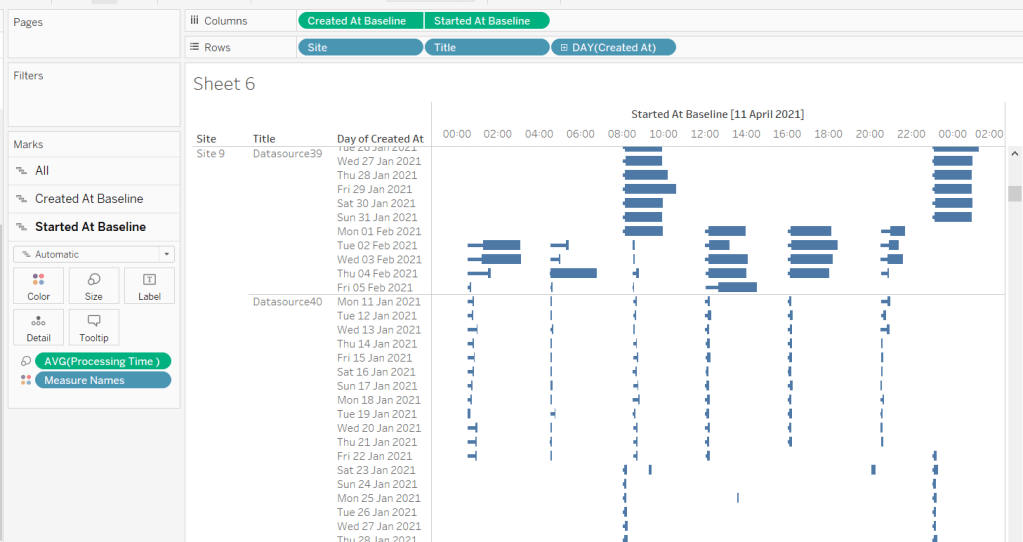Click the size icon beside AVG(Processing Time)
Viewport: 1023px width, 542px height.
click(x=25, y=361)
